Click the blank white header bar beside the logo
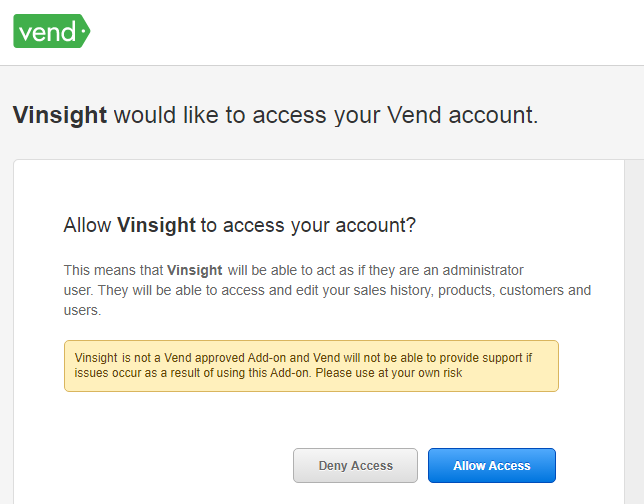 tap(366, 32)
